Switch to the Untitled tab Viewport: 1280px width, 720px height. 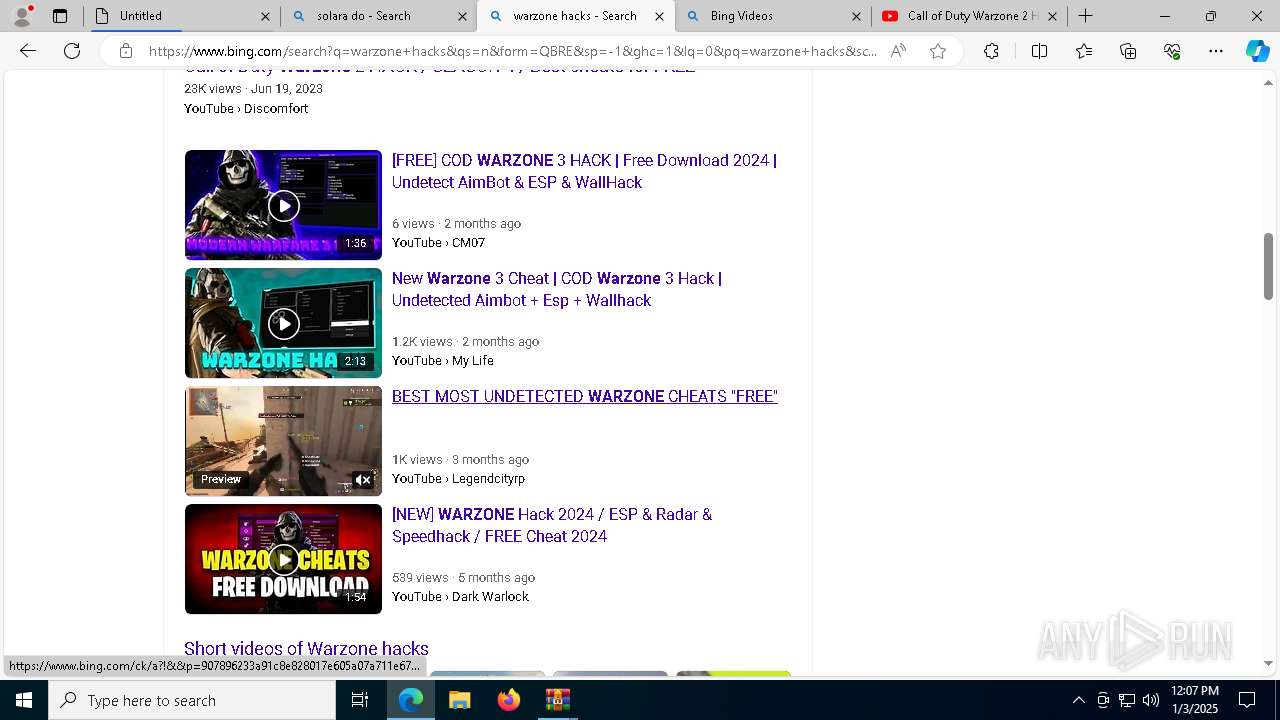pos(181,16)
